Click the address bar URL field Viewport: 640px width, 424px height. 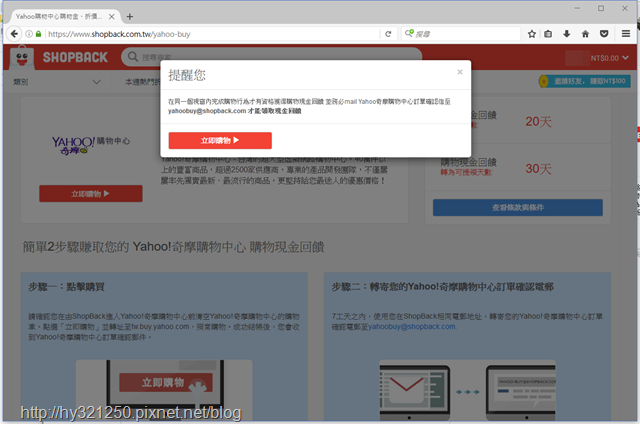point(212,34)
